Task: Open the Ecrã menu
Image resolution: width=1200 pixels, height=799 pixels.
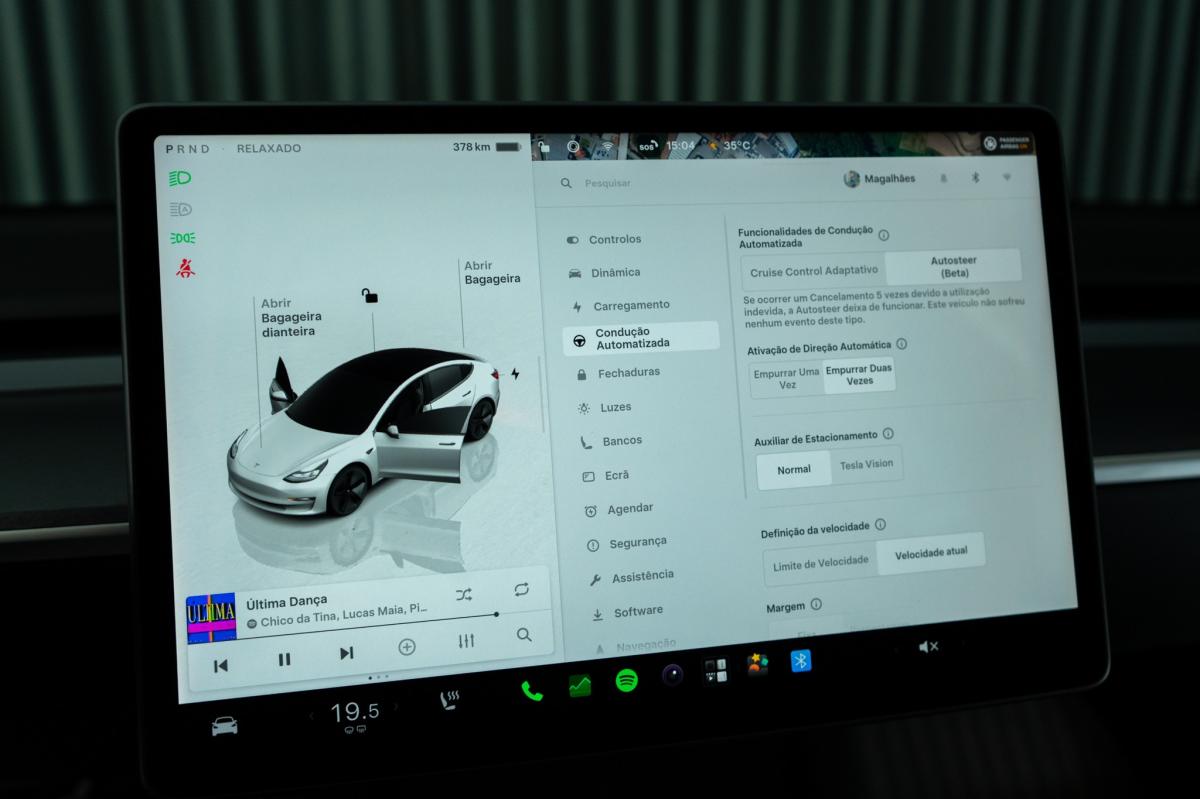Action: tap(605, 476)
